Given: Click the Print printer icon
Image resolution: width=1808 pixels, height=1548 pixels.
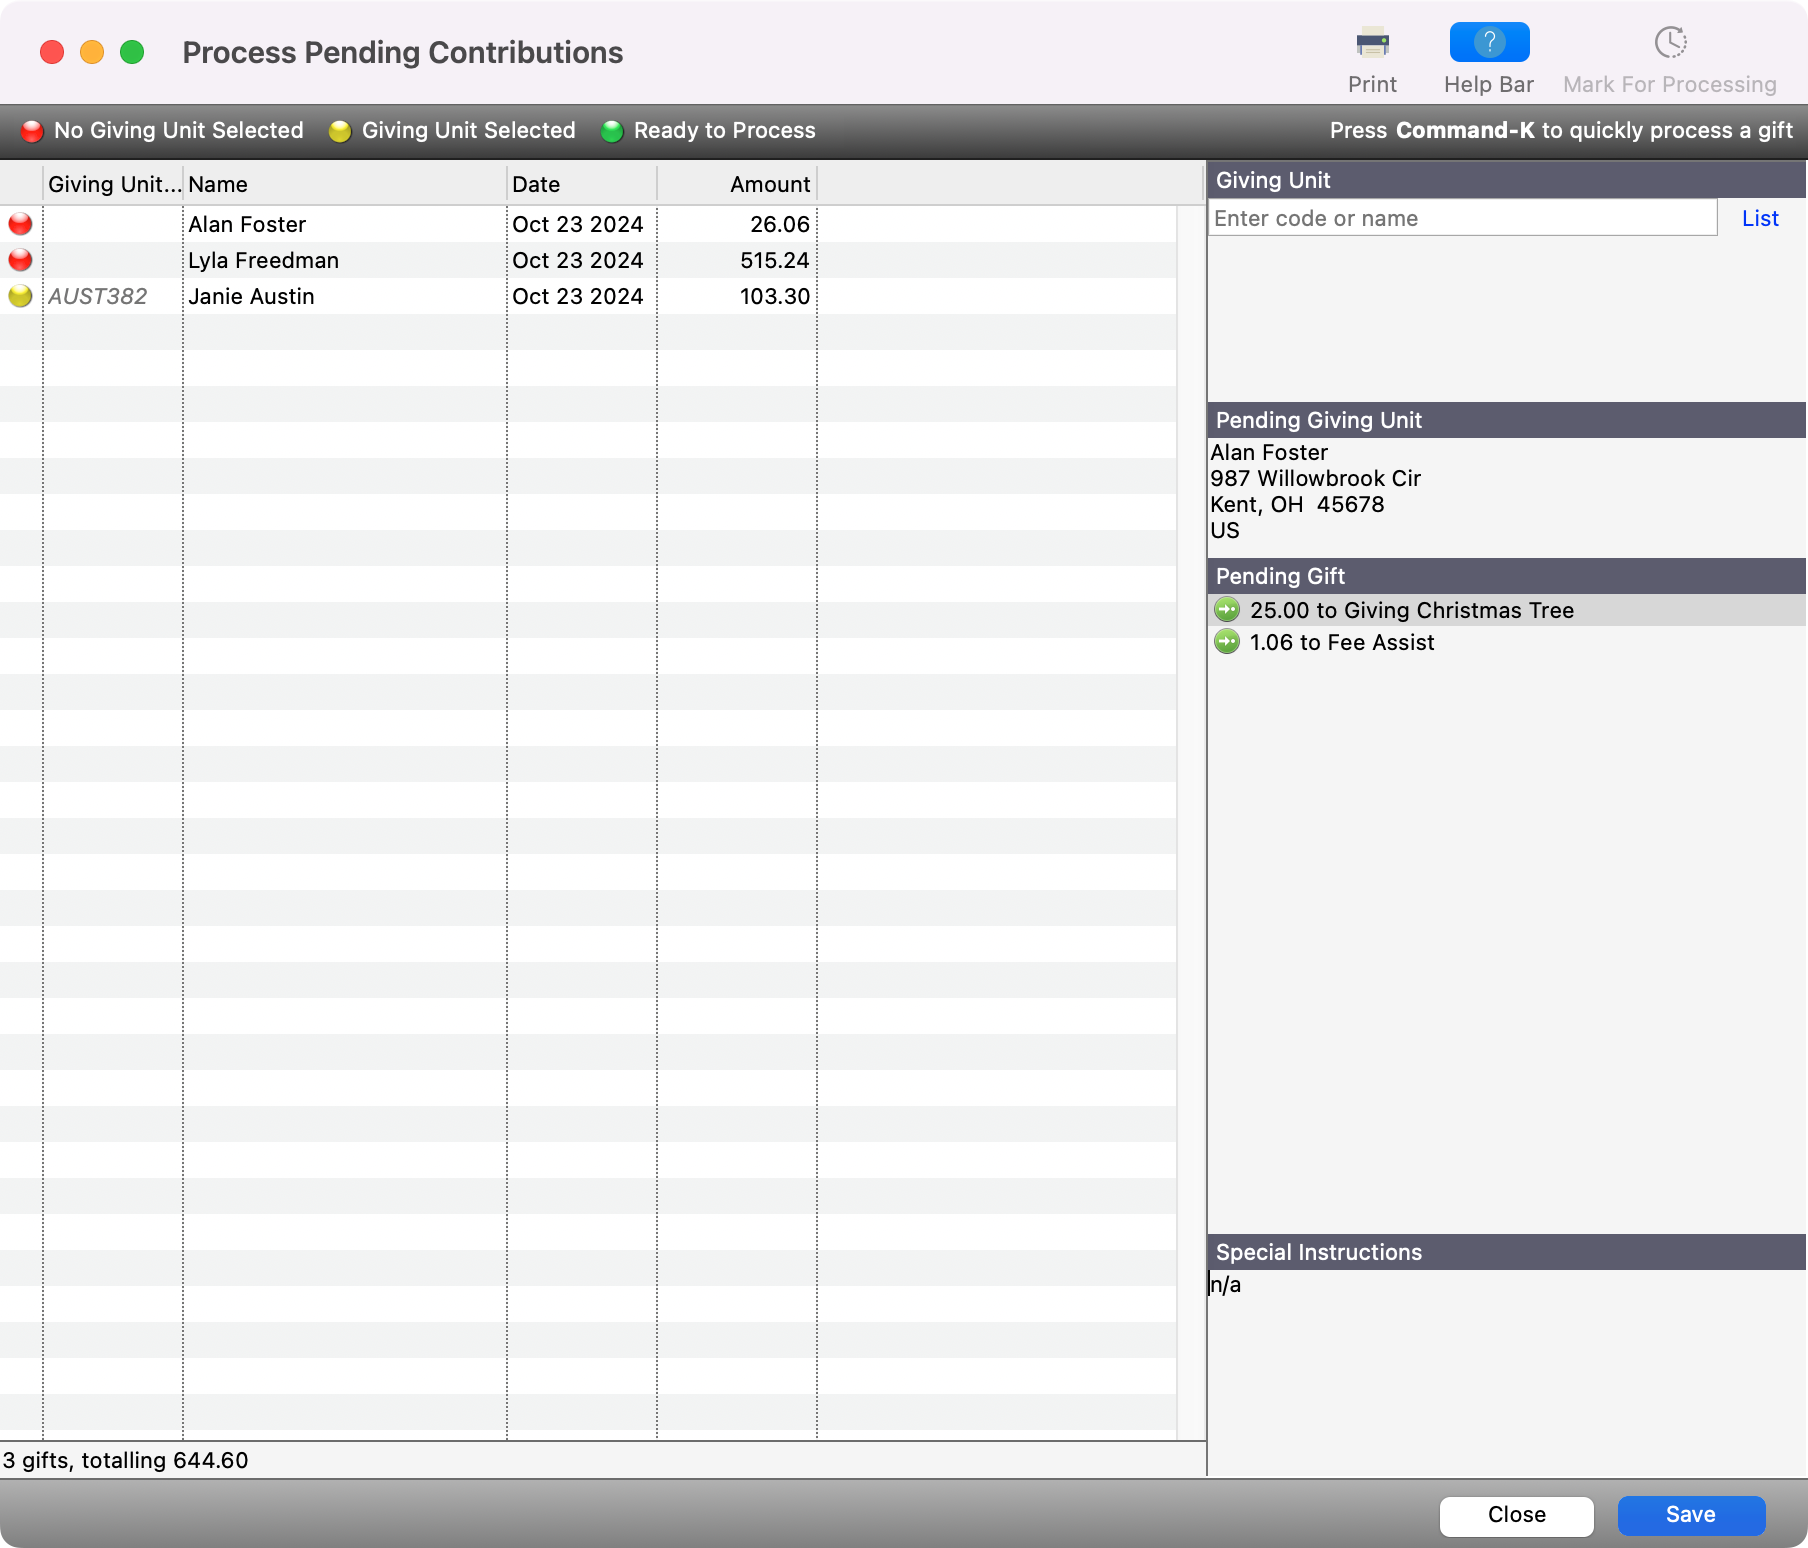Looking at the screenshot, I should coord(1372,43).
